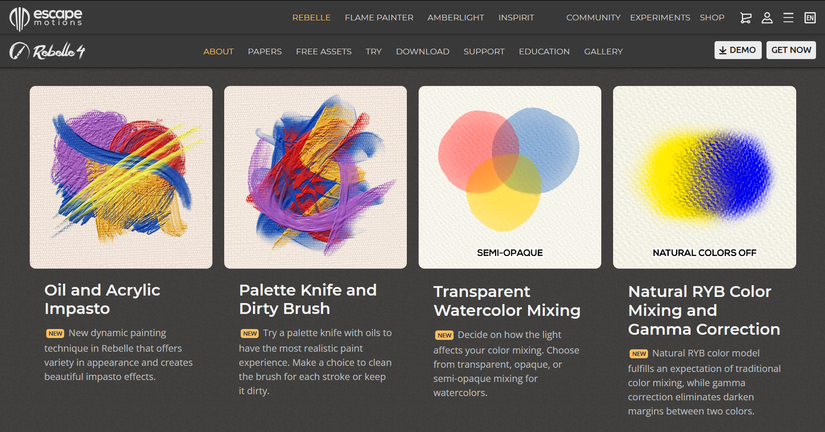The image size is (825, 432).
Task: Select the DOWNLOAD tab
Action: click(x=422, y=52)
